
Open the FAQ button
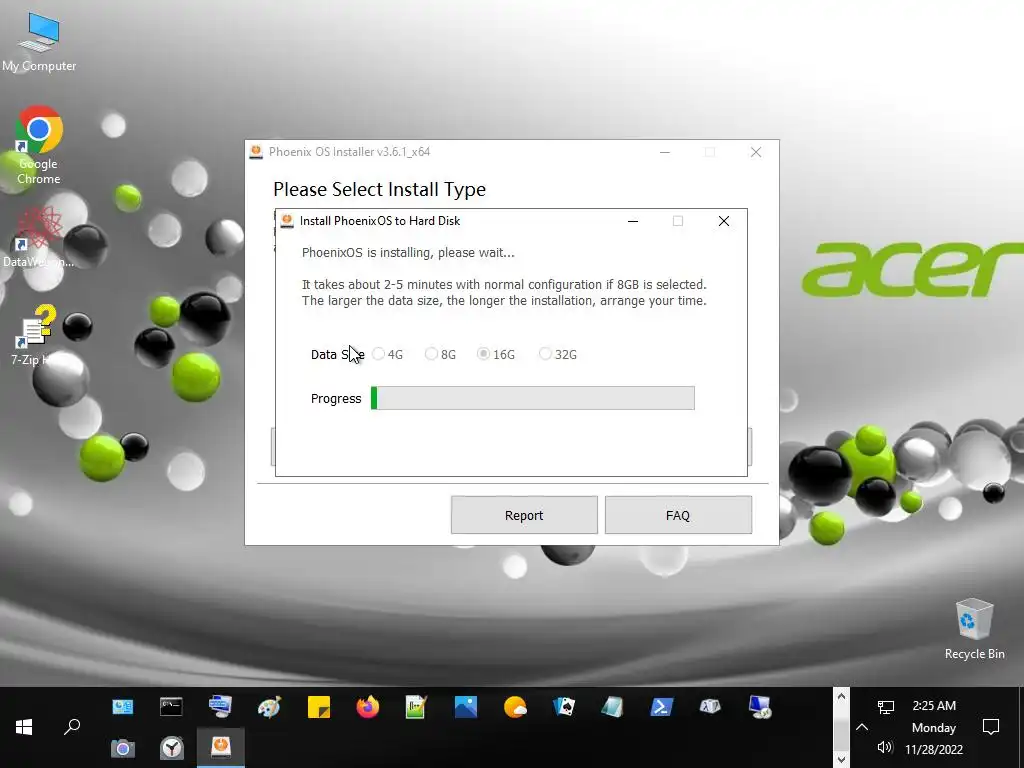click(678, 515)
